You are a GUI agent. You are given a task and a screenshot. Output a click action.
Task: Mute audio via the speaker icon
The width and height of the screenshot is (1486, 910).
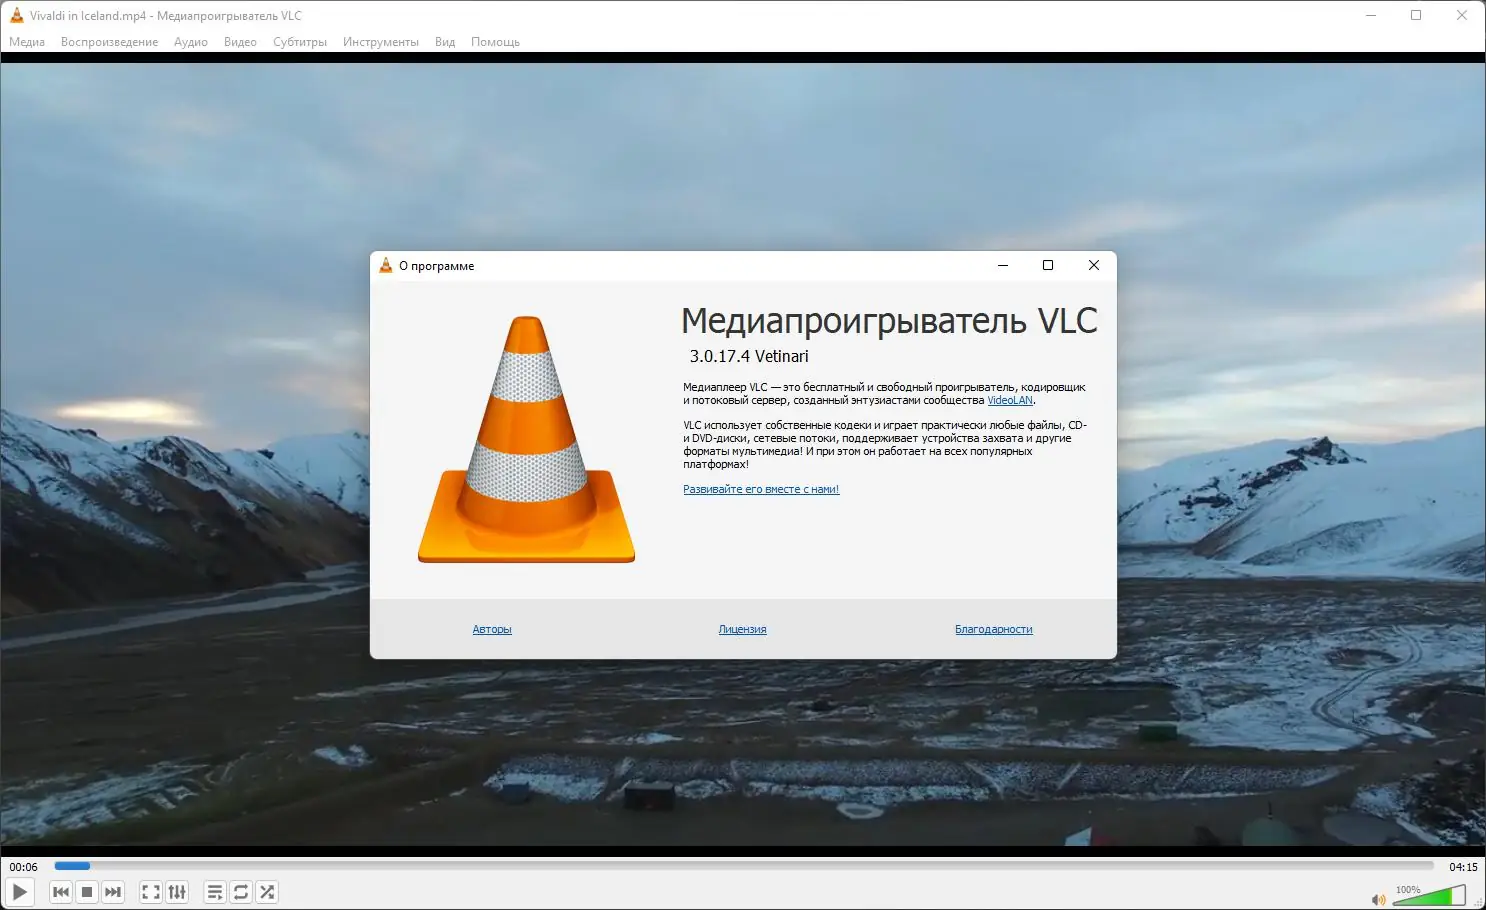point(1379,899)
